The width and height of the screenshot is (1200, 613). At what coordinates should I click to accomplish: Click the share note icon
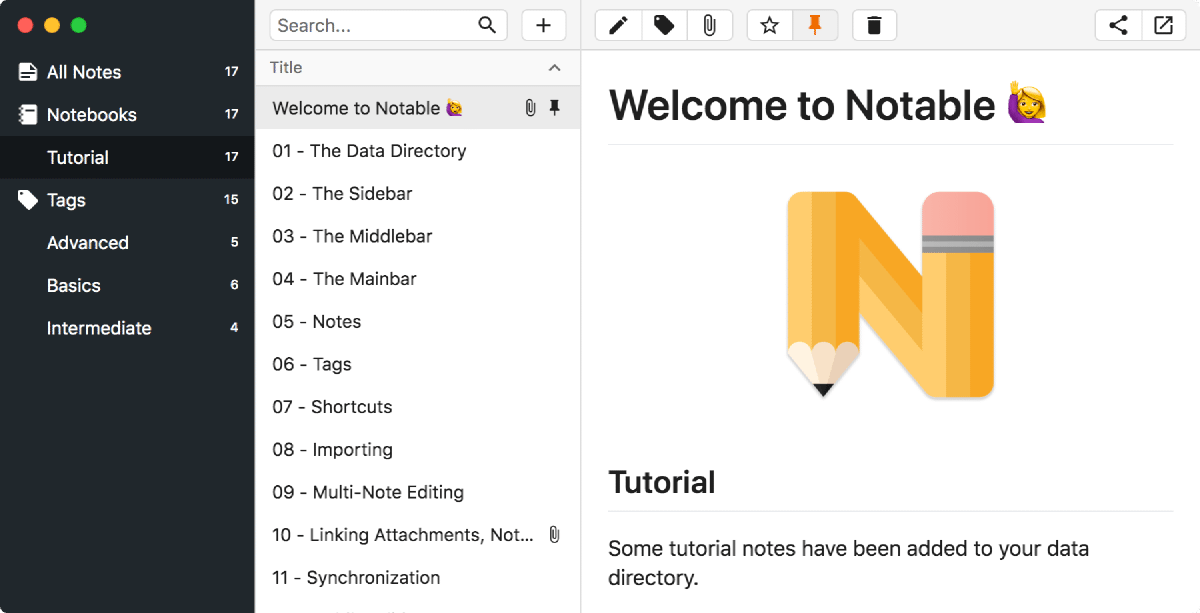pyautogui.click(x=1118, y=26)
